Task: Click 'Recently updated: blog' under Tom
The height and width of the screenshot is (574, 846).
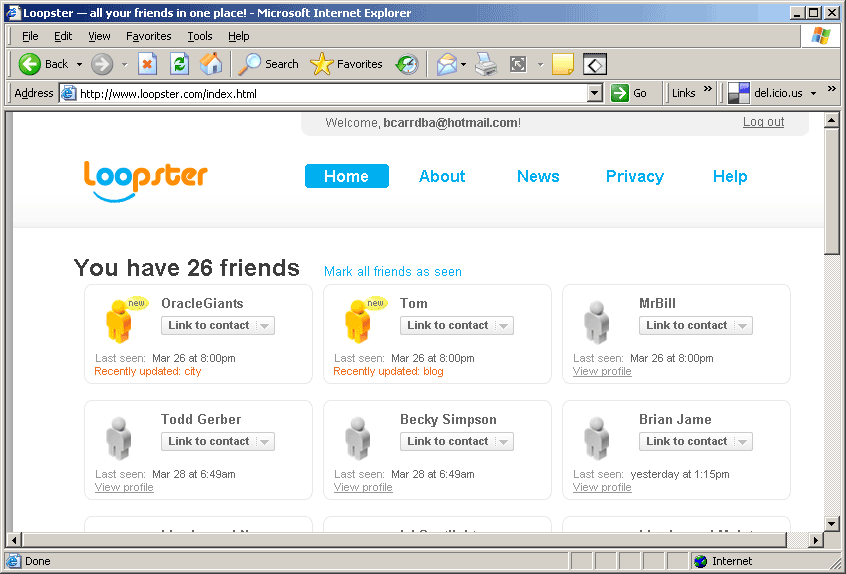Action: click(x=388, y=371)
